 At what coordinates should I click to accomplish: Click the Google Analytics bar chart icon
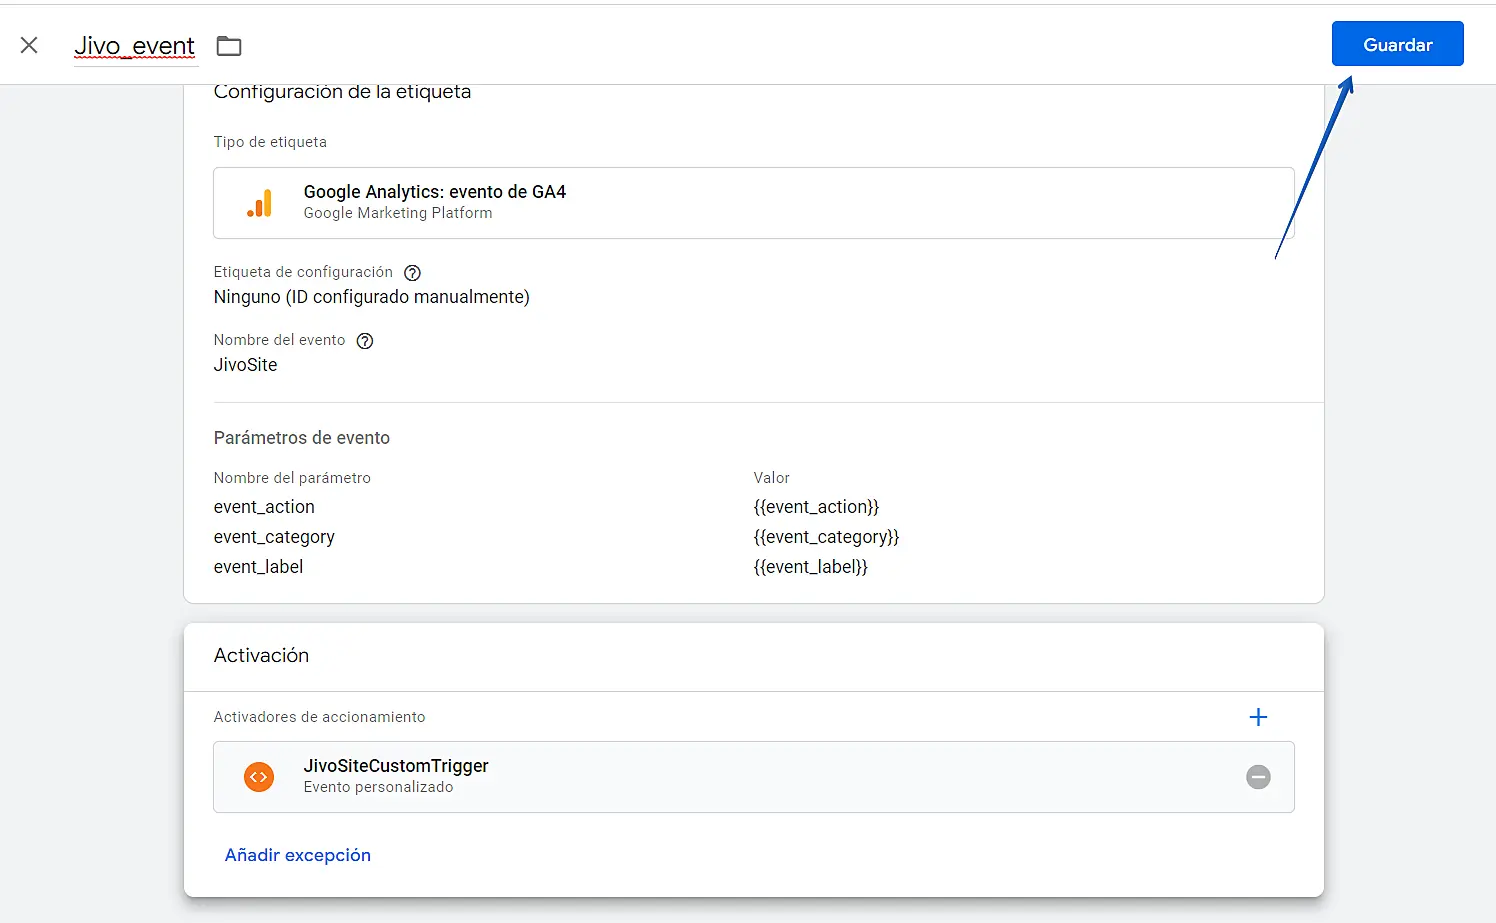tap(260, 203)
